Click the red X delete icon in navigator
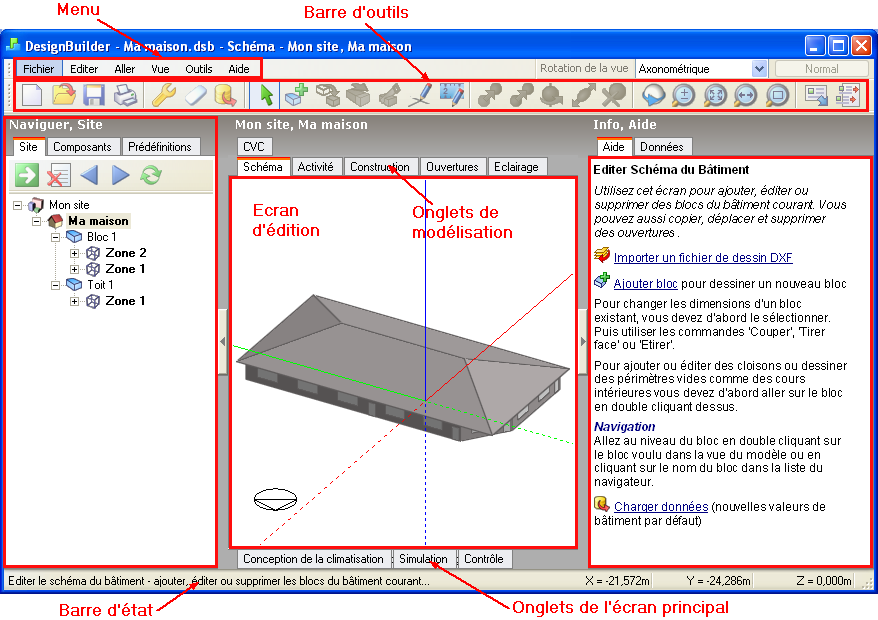The image size is (878, 620). [x=59, y=176]
